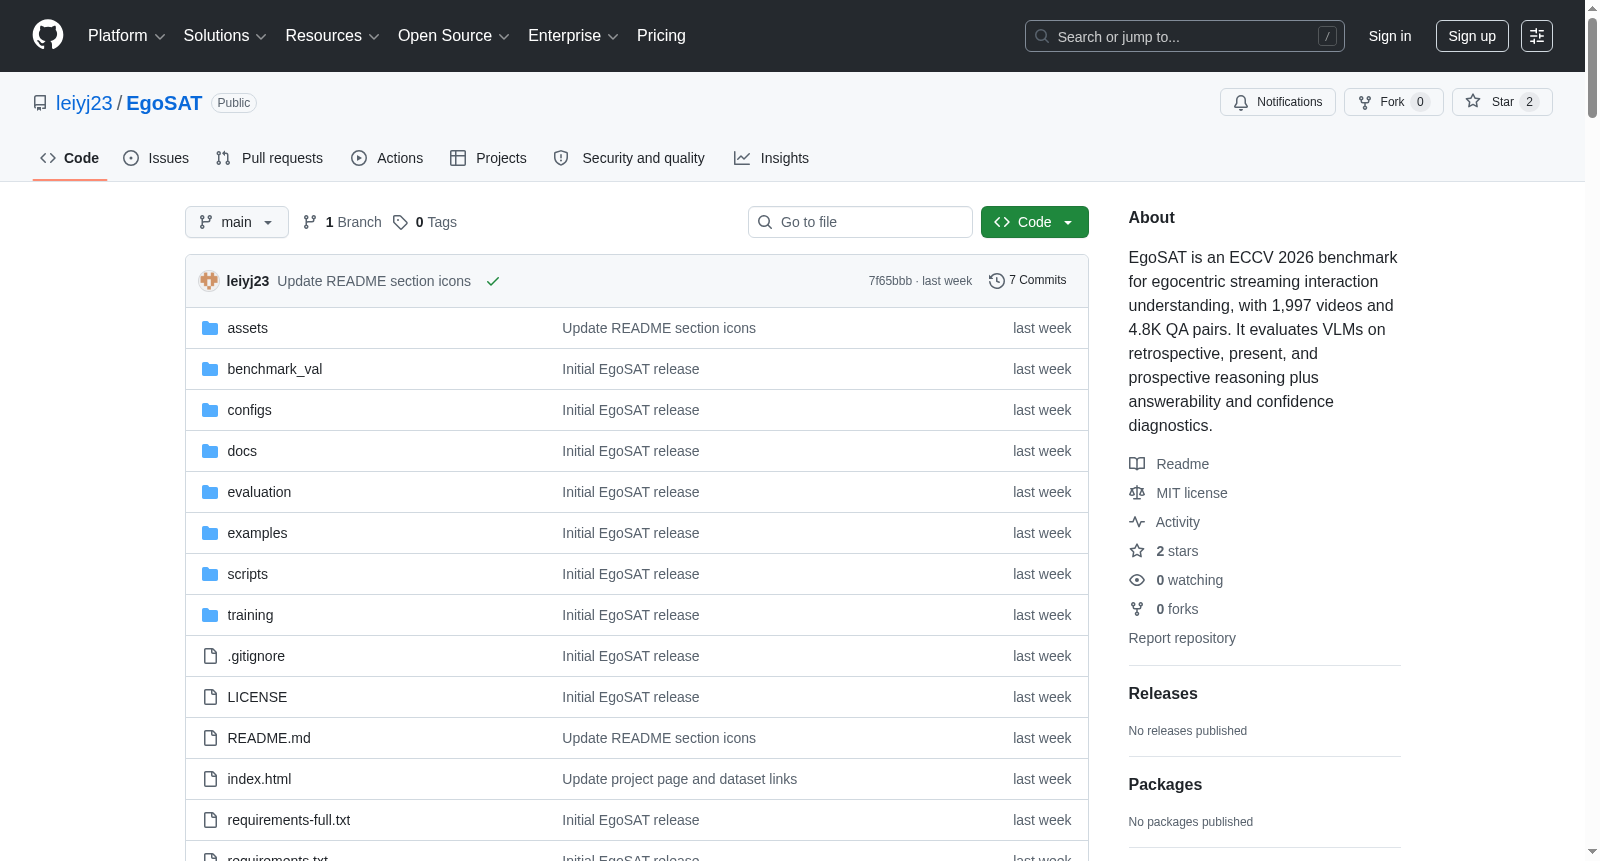Click the Notifications button
The width and height of the screenshot is (1600, 861).
1278,102
